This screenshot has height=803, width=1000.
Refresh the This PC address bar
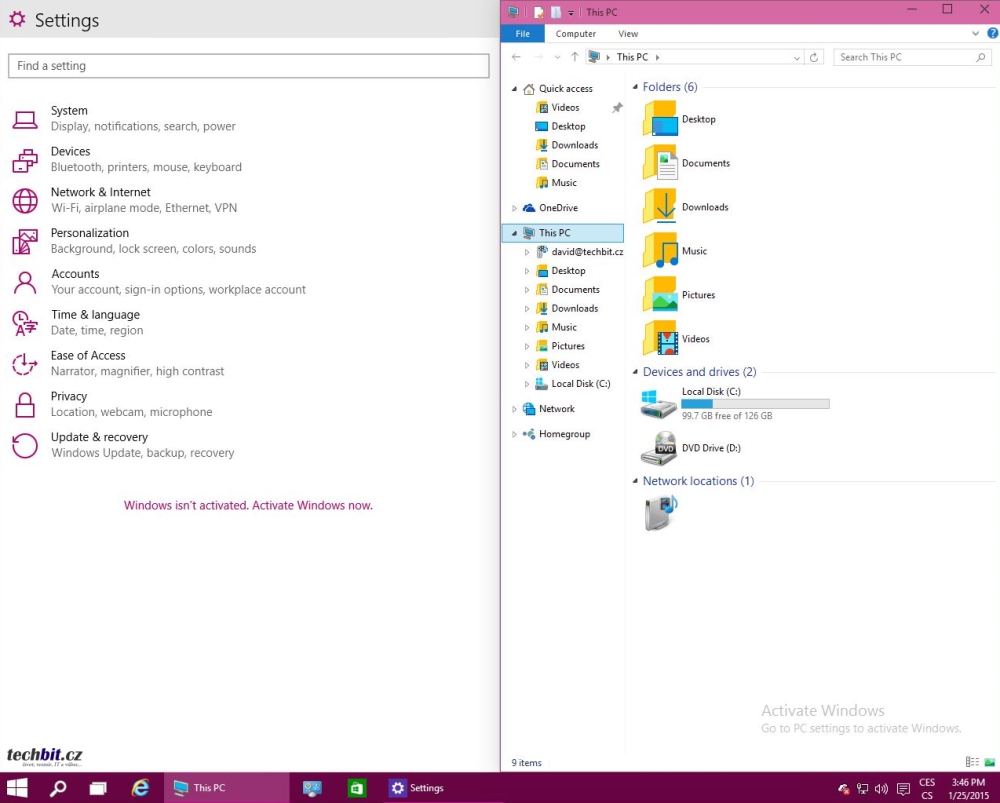pyautogui.click(x=814, y=57)
